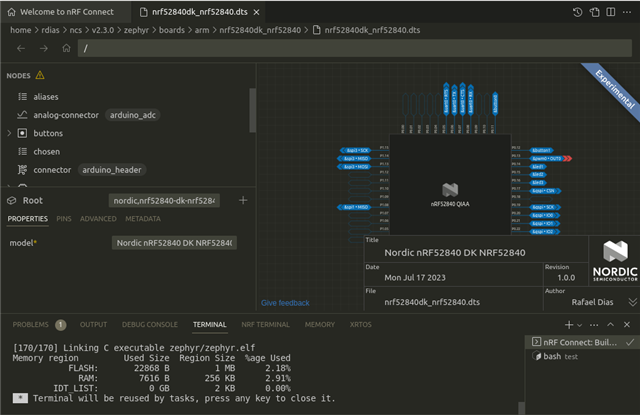
Task: Split the editor layout
Action: click(x=611, y=12)
